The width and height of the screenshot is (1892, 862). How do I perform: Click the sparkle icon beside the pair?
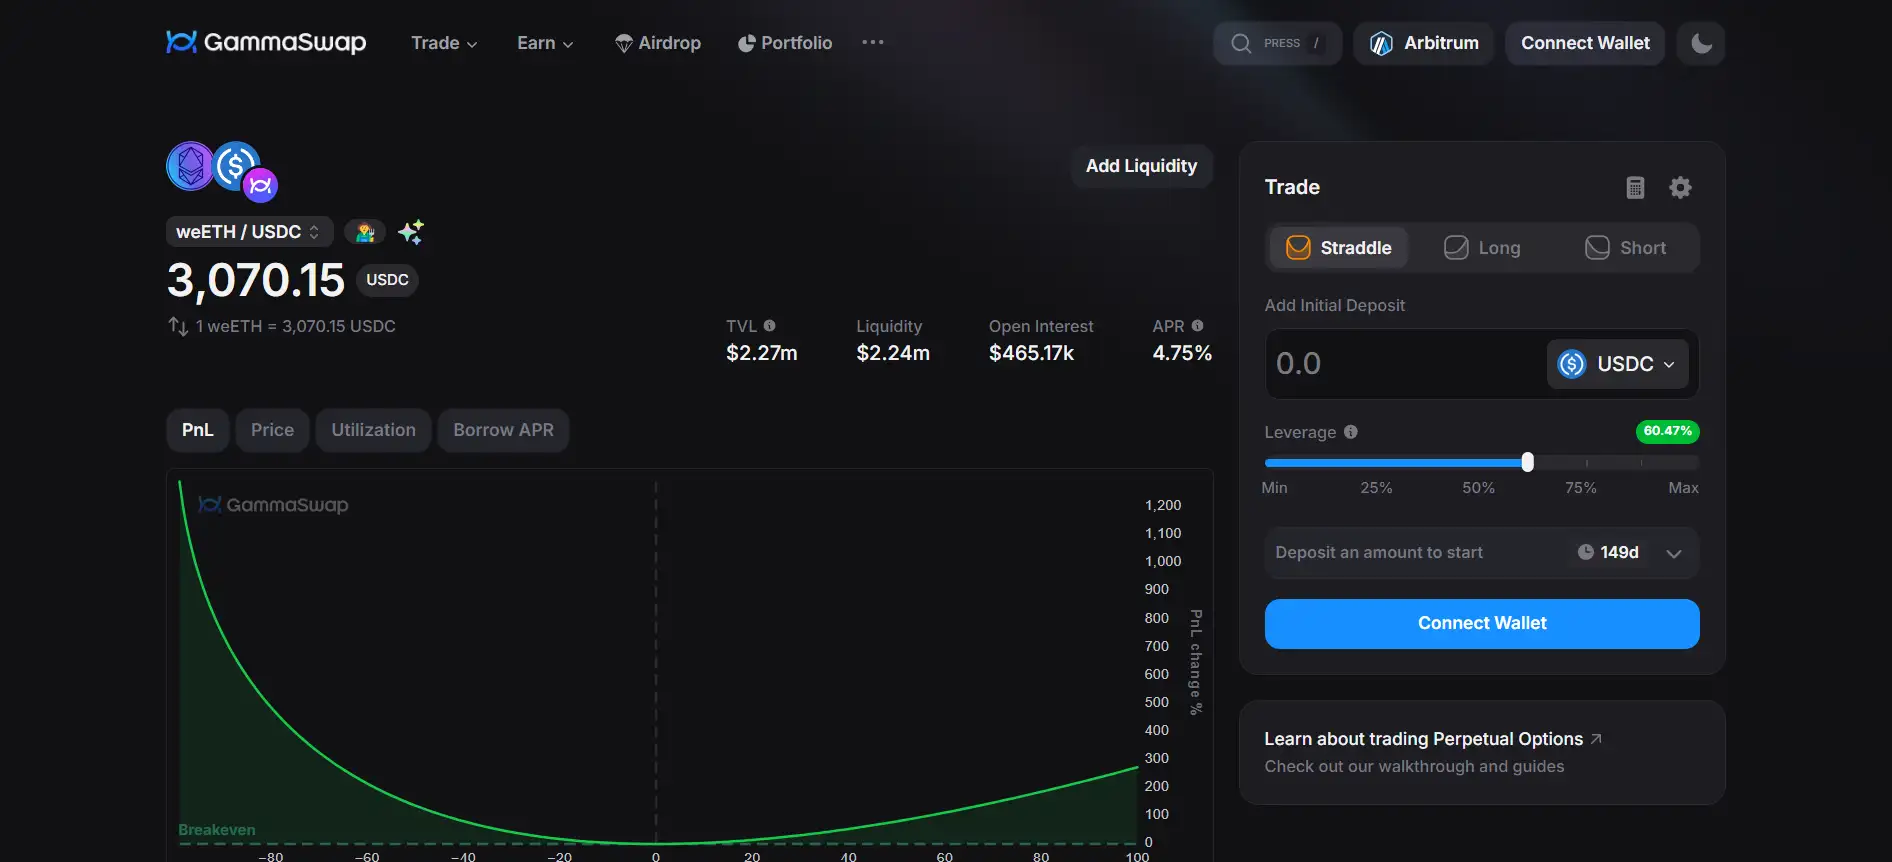[410, 232]
